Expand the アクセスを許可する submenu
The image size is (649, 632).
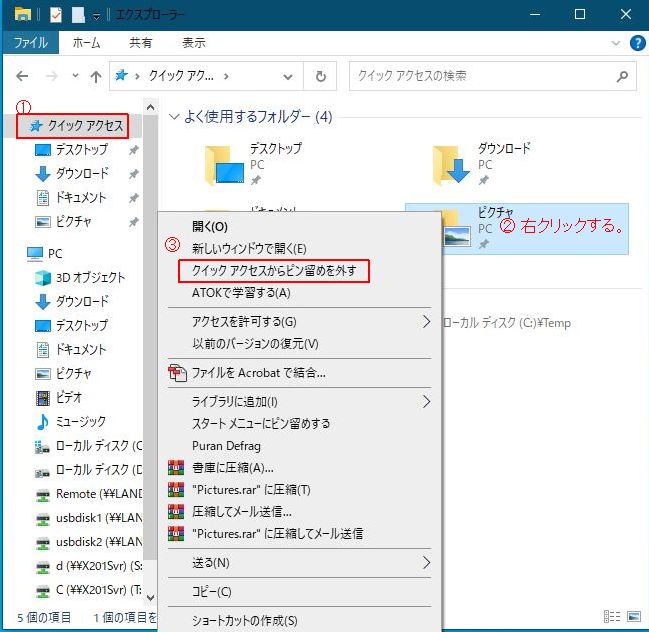[x=426, y=321]
